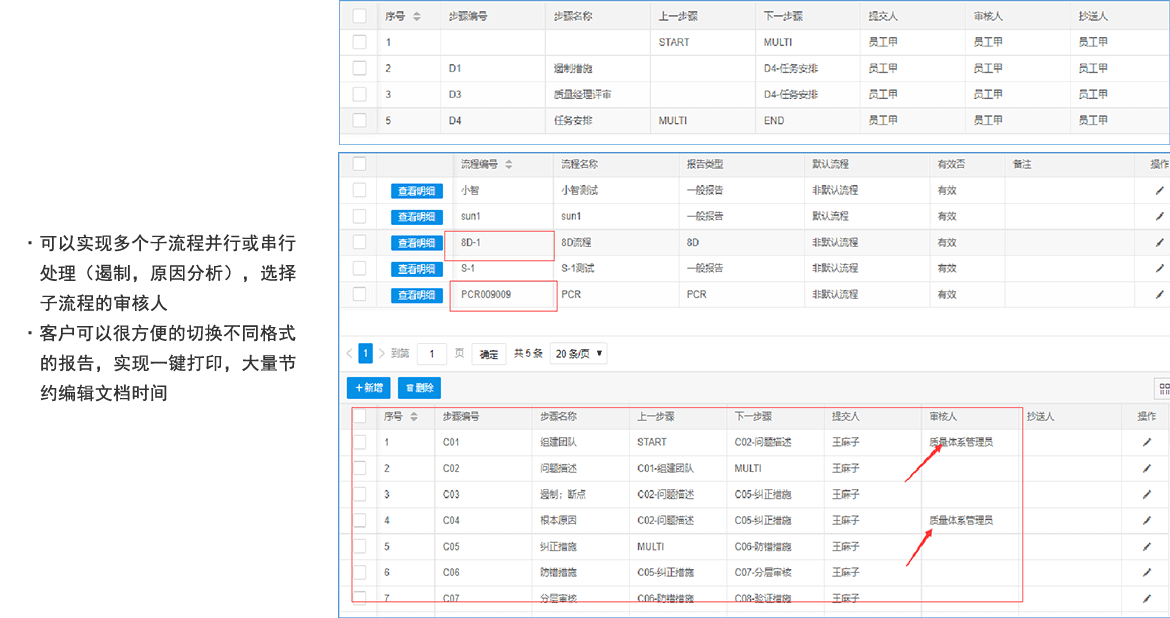Image resolution: width=1170 pixels, height=618 pixels.
Task: Click the page number input field
Action: [x=431, y=353]
